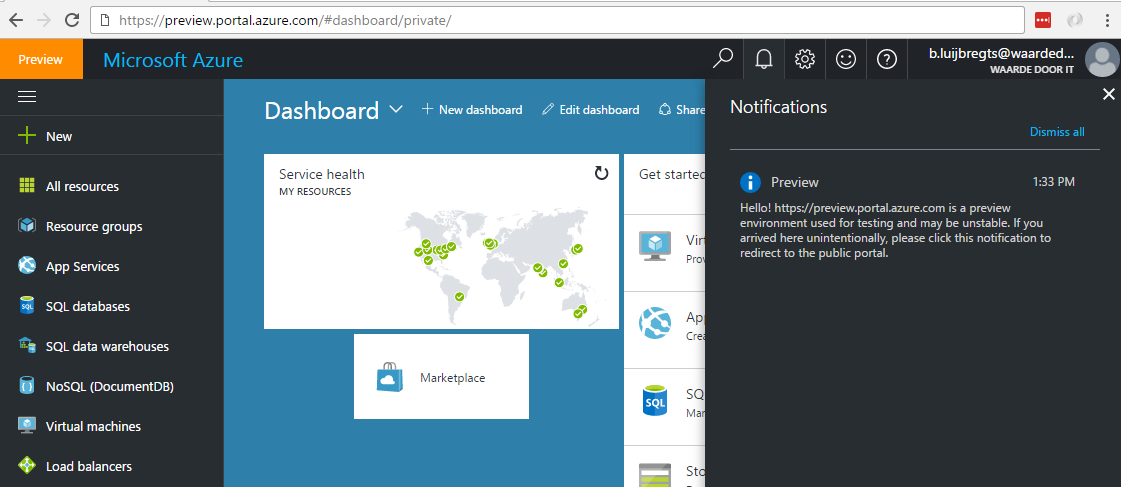Click the Notifications panel heading
The image size is (1121, 487).
coord(778,107)
